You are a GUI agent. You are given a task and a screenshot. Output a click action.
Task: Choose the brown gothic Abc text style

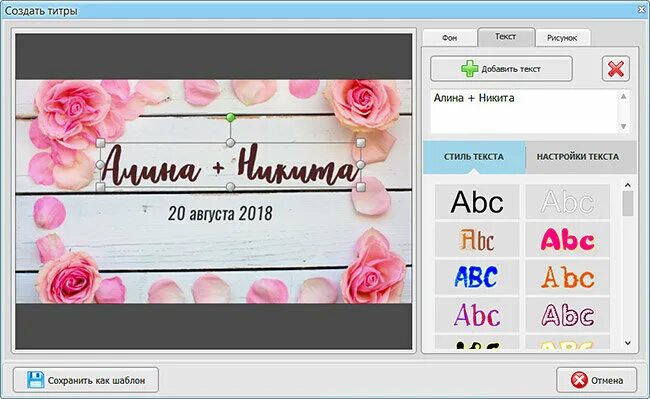pyautogui.click(x=477, y=240)
